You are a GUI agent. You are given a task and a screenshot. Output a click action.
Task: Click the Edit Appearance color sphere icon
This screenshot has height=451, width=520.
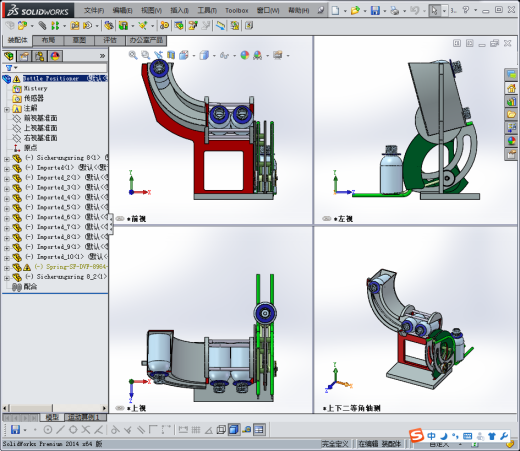[x=245, y=55]
